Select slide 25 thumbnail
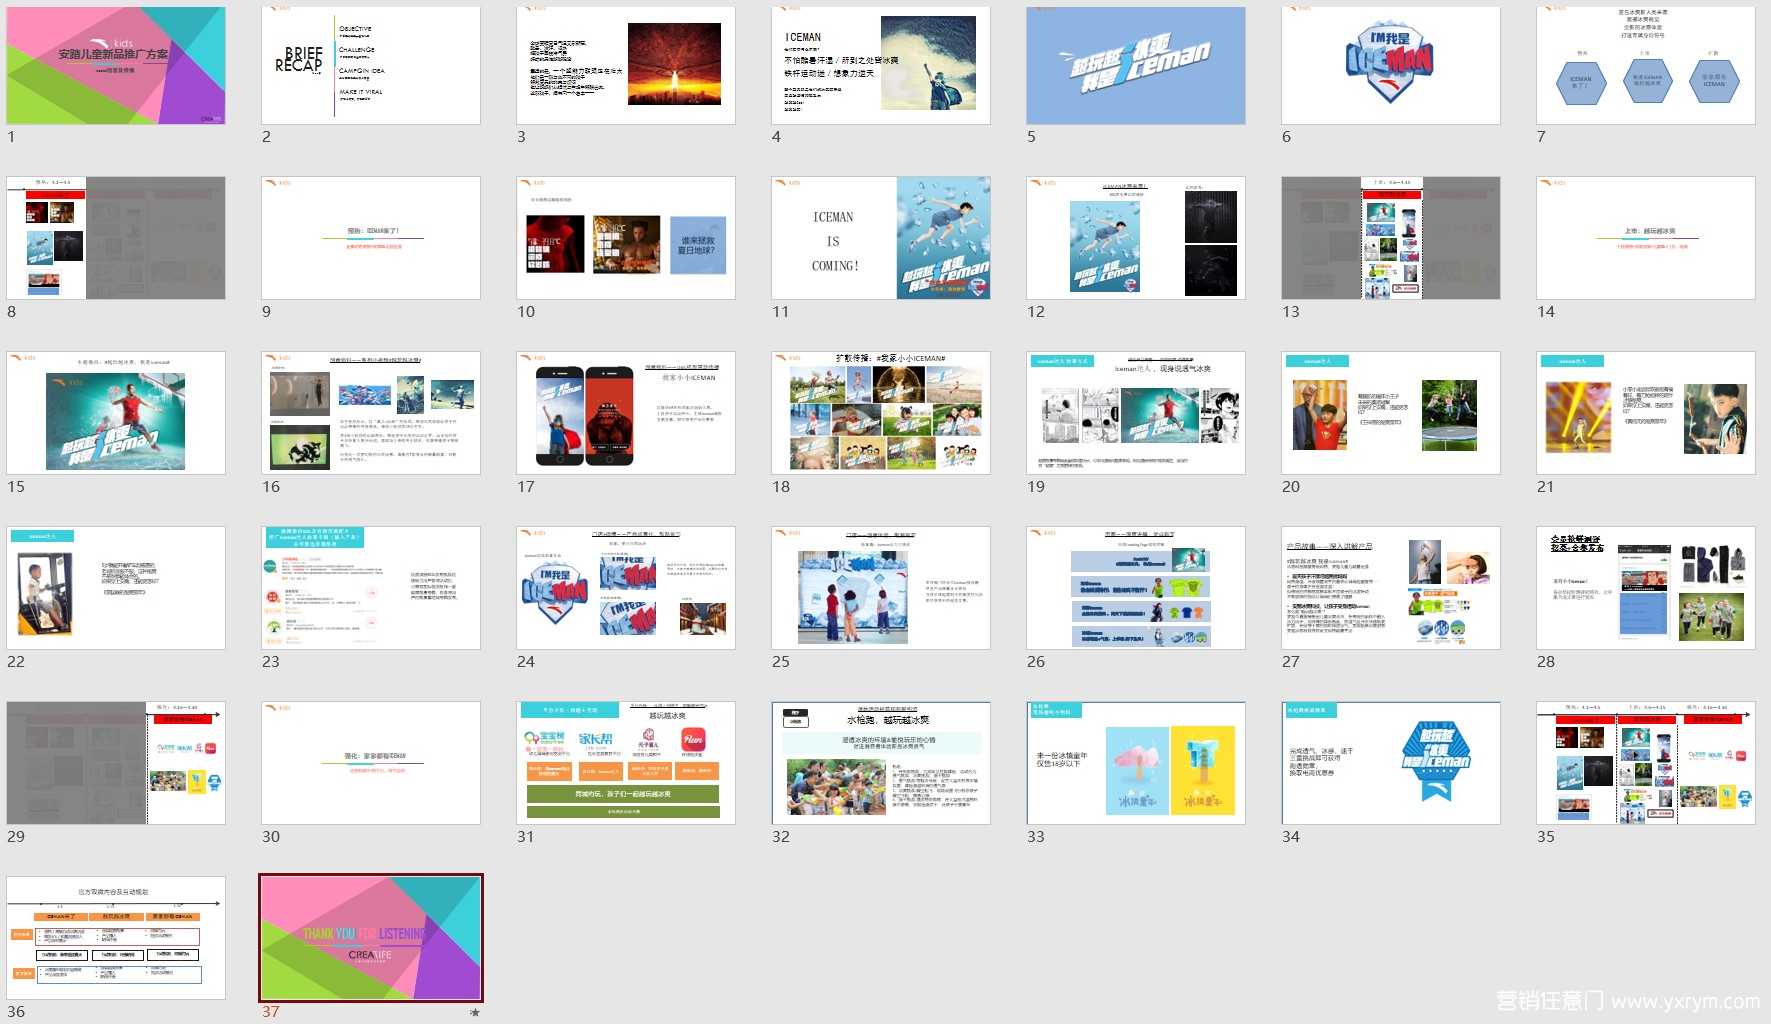Screen dimensions: 1771x1024 point(881,588)
